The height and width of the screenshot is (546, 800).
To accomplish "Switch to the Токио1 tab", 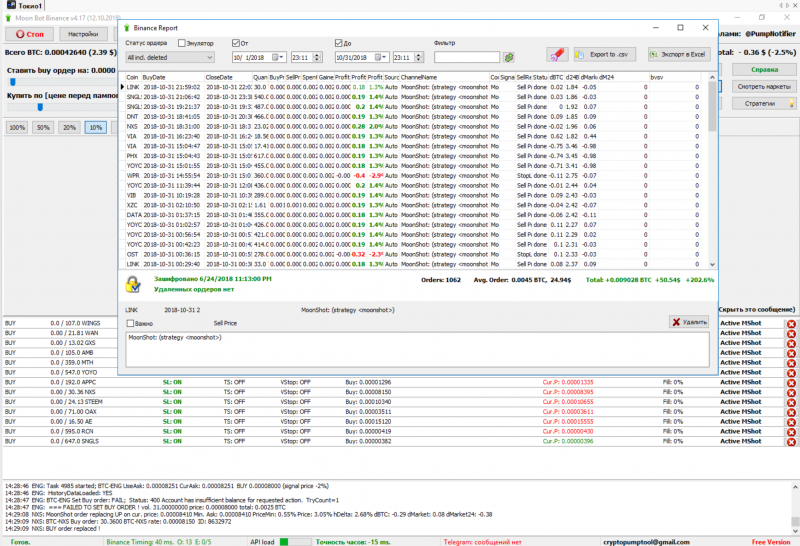I will click(x=24, y=6).
